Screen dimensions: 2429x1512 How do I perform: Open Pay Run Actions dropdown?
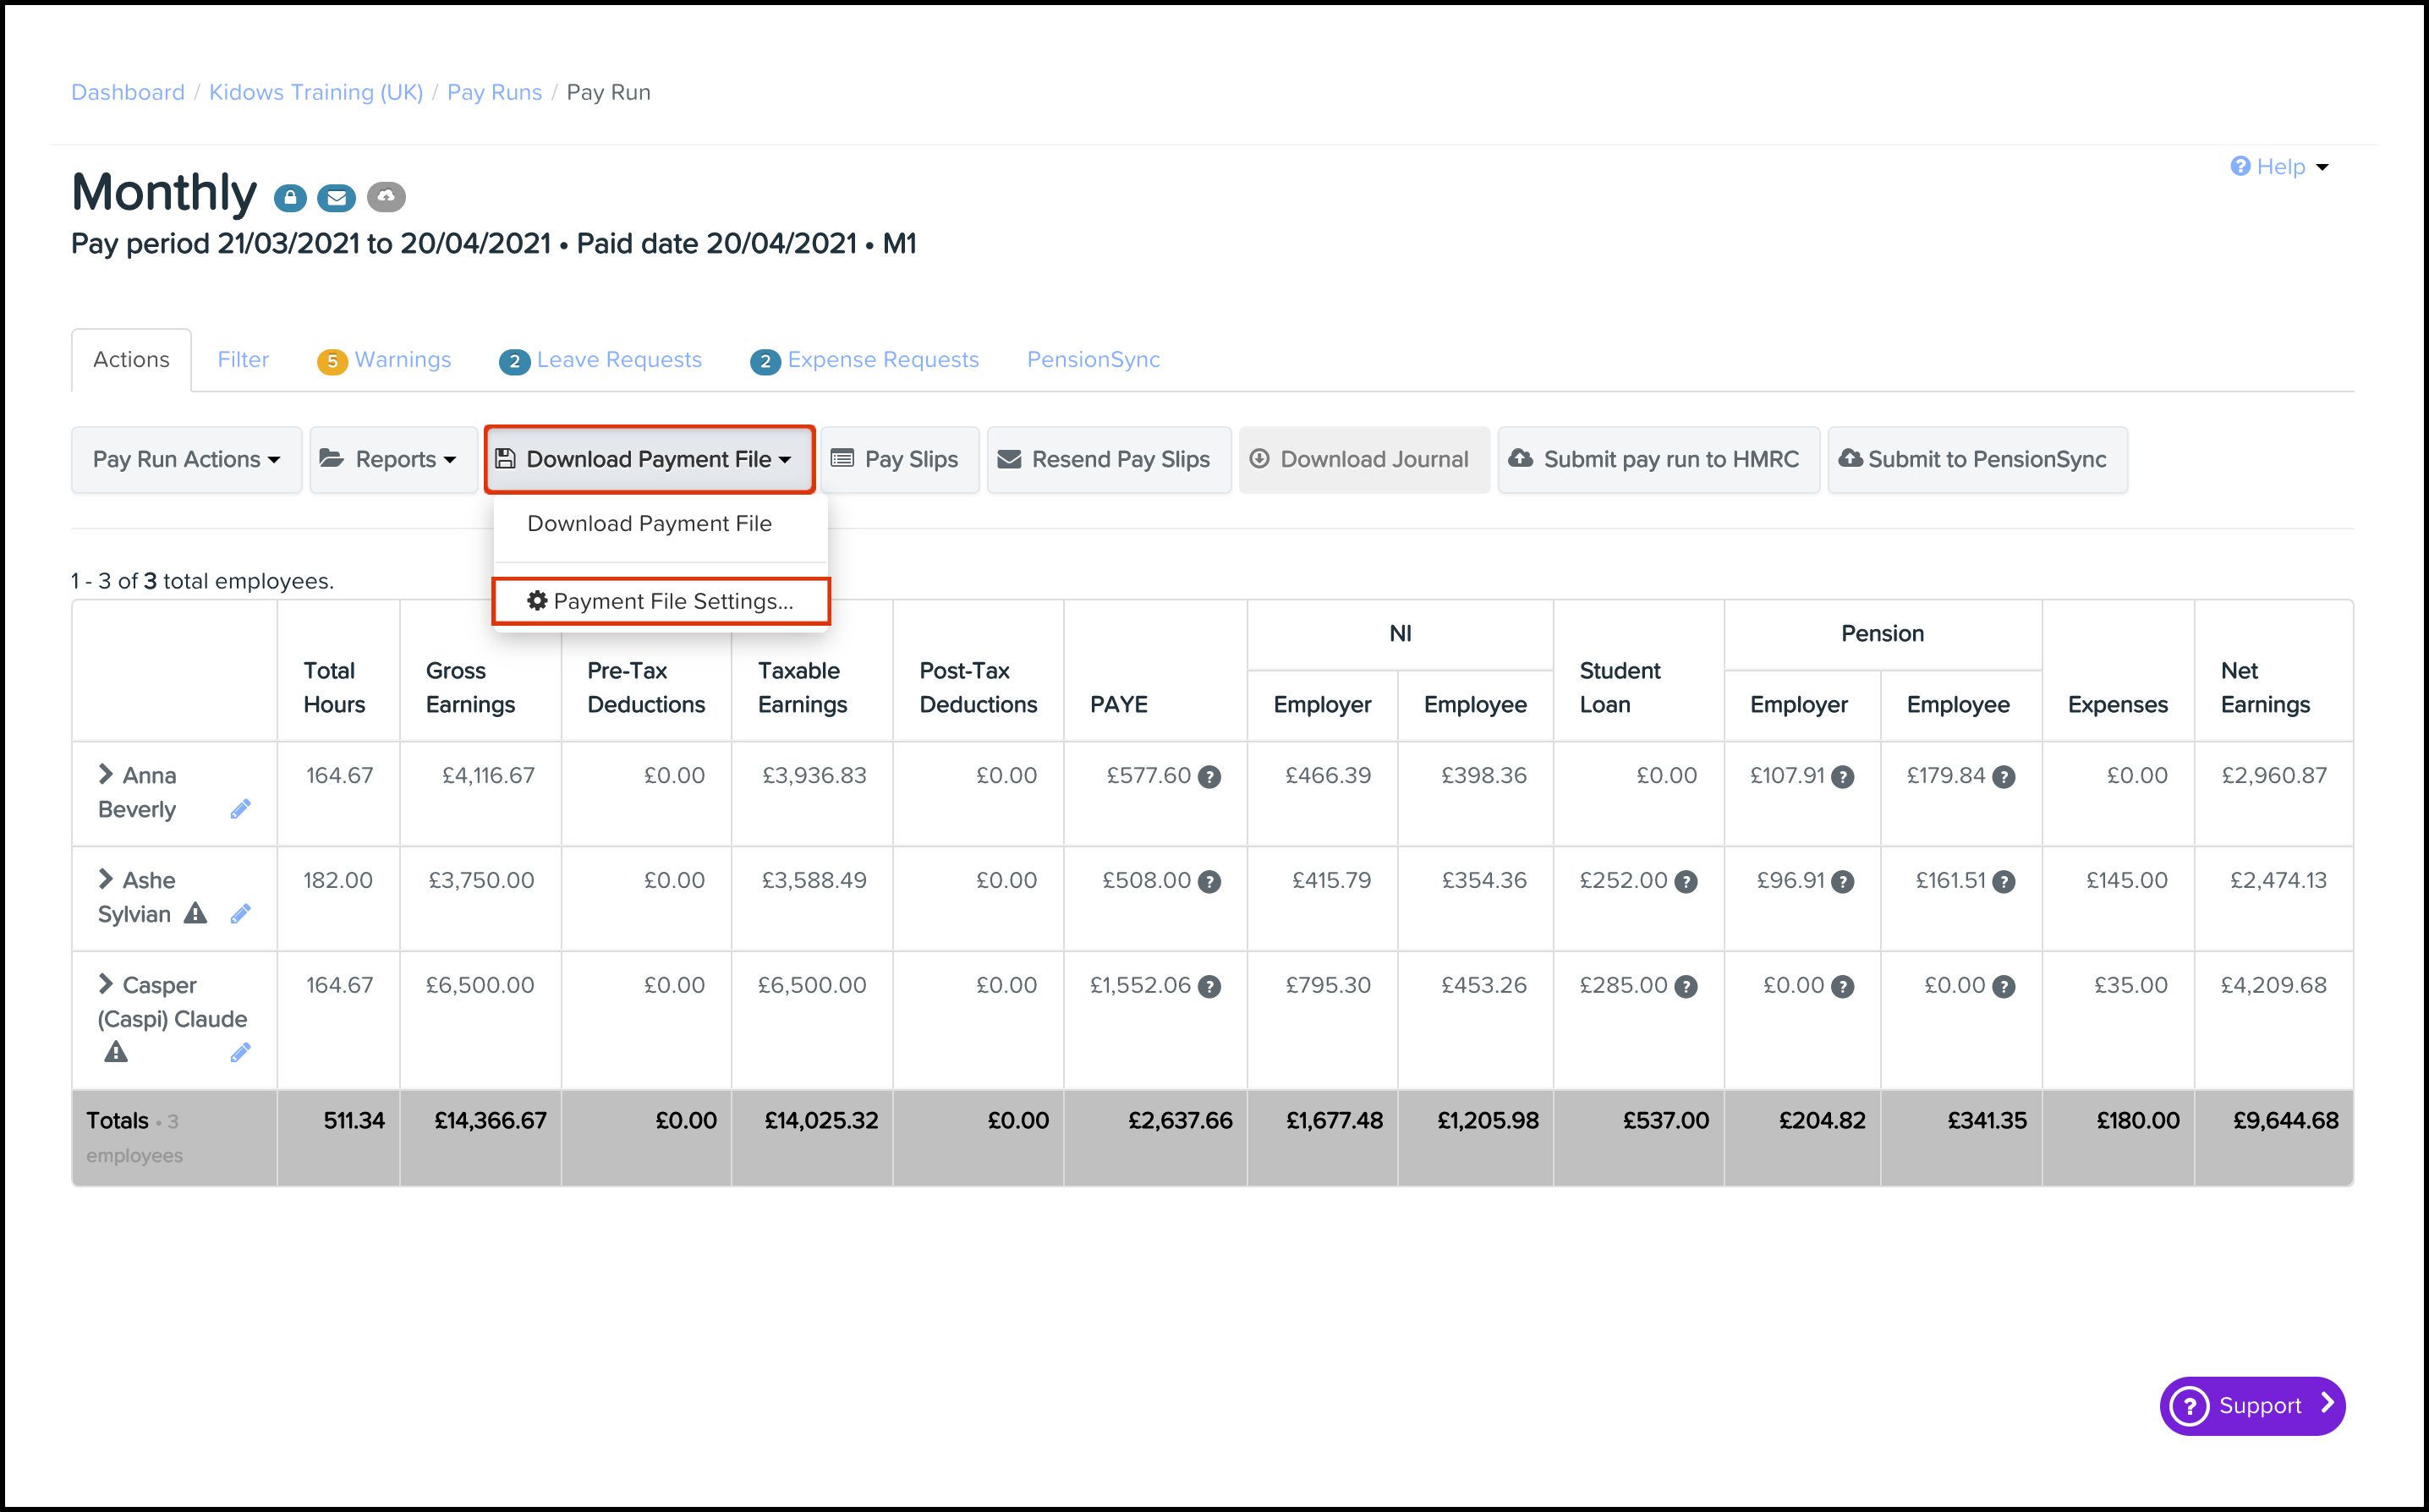tap(186, 459)
